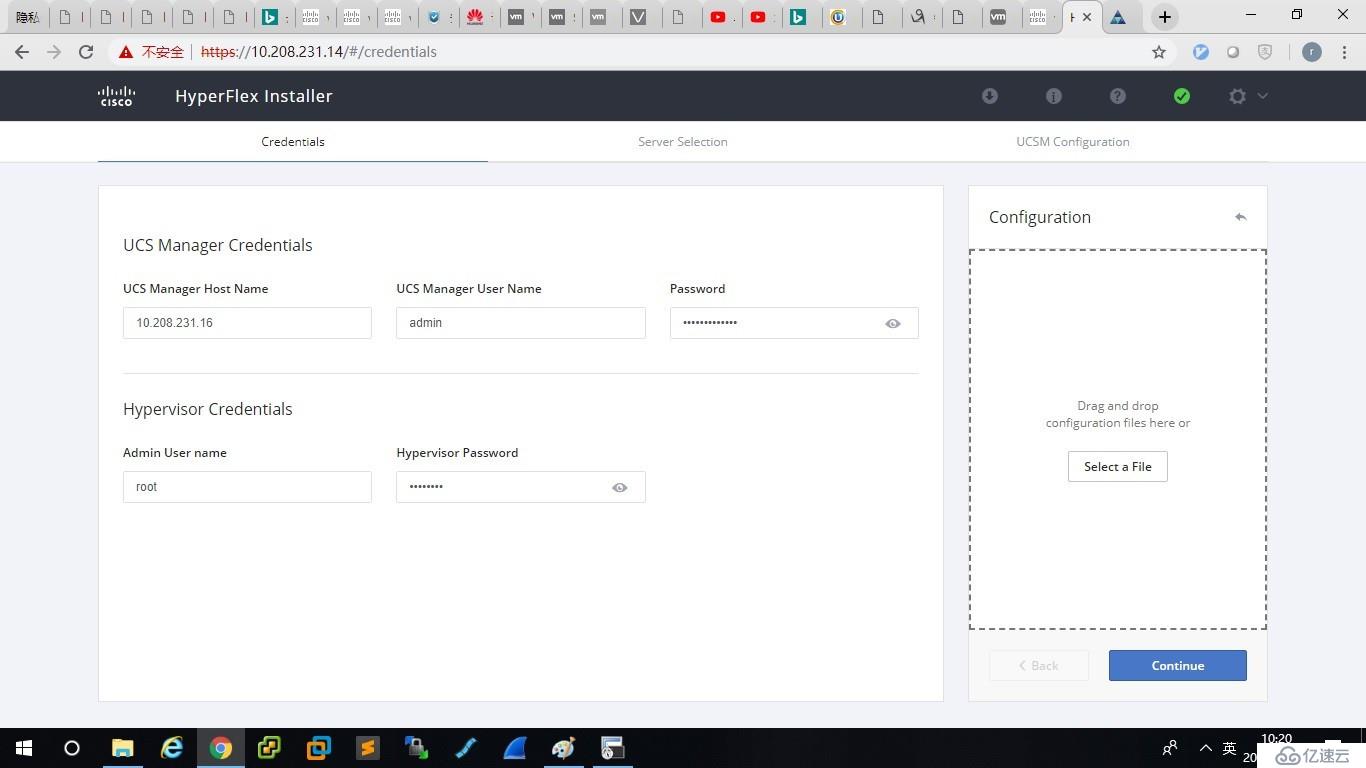Image resolution: width=1366 pixels, height=768 pixels.
Task: Bookmark this page with the star
Action: (1159, 52)
